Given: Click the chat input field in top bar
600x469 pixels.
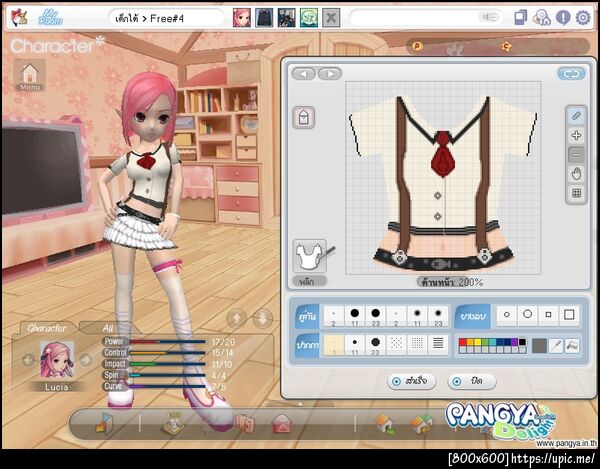Looking at the screenshot, I should click(426, 18).
